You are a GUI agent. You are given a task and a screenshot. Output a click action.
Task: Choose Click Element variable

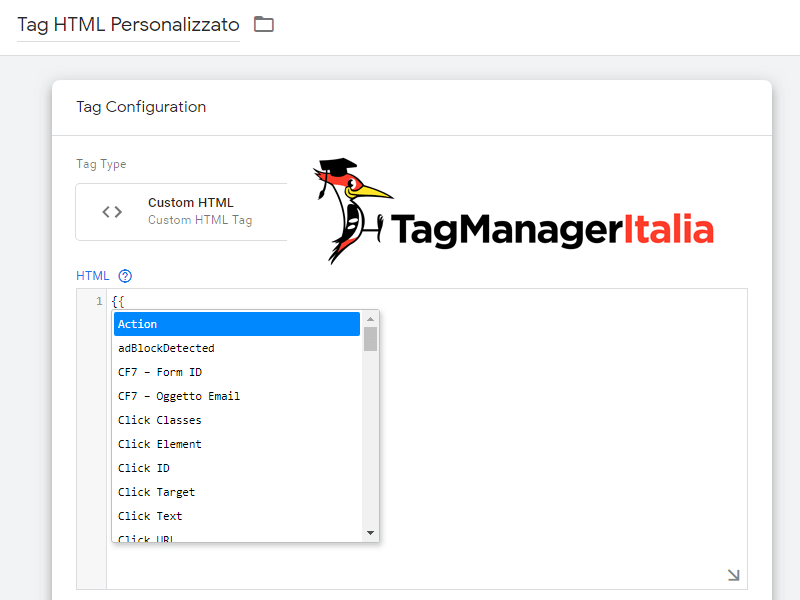pyautogui.click(x=237, y=444)
